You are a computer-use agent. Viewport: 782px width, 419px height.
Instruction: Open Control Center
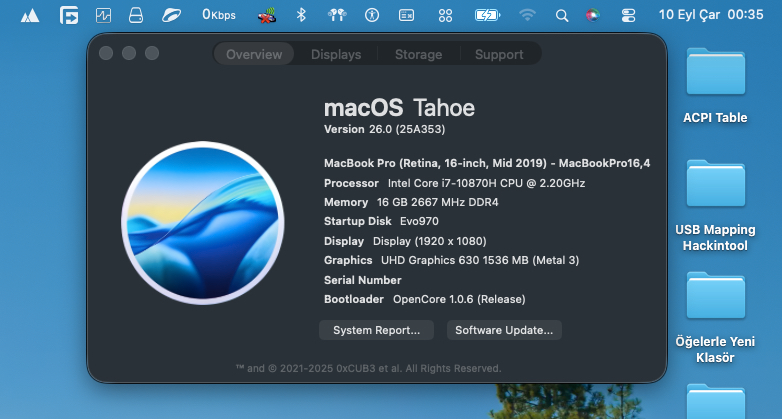628,15
